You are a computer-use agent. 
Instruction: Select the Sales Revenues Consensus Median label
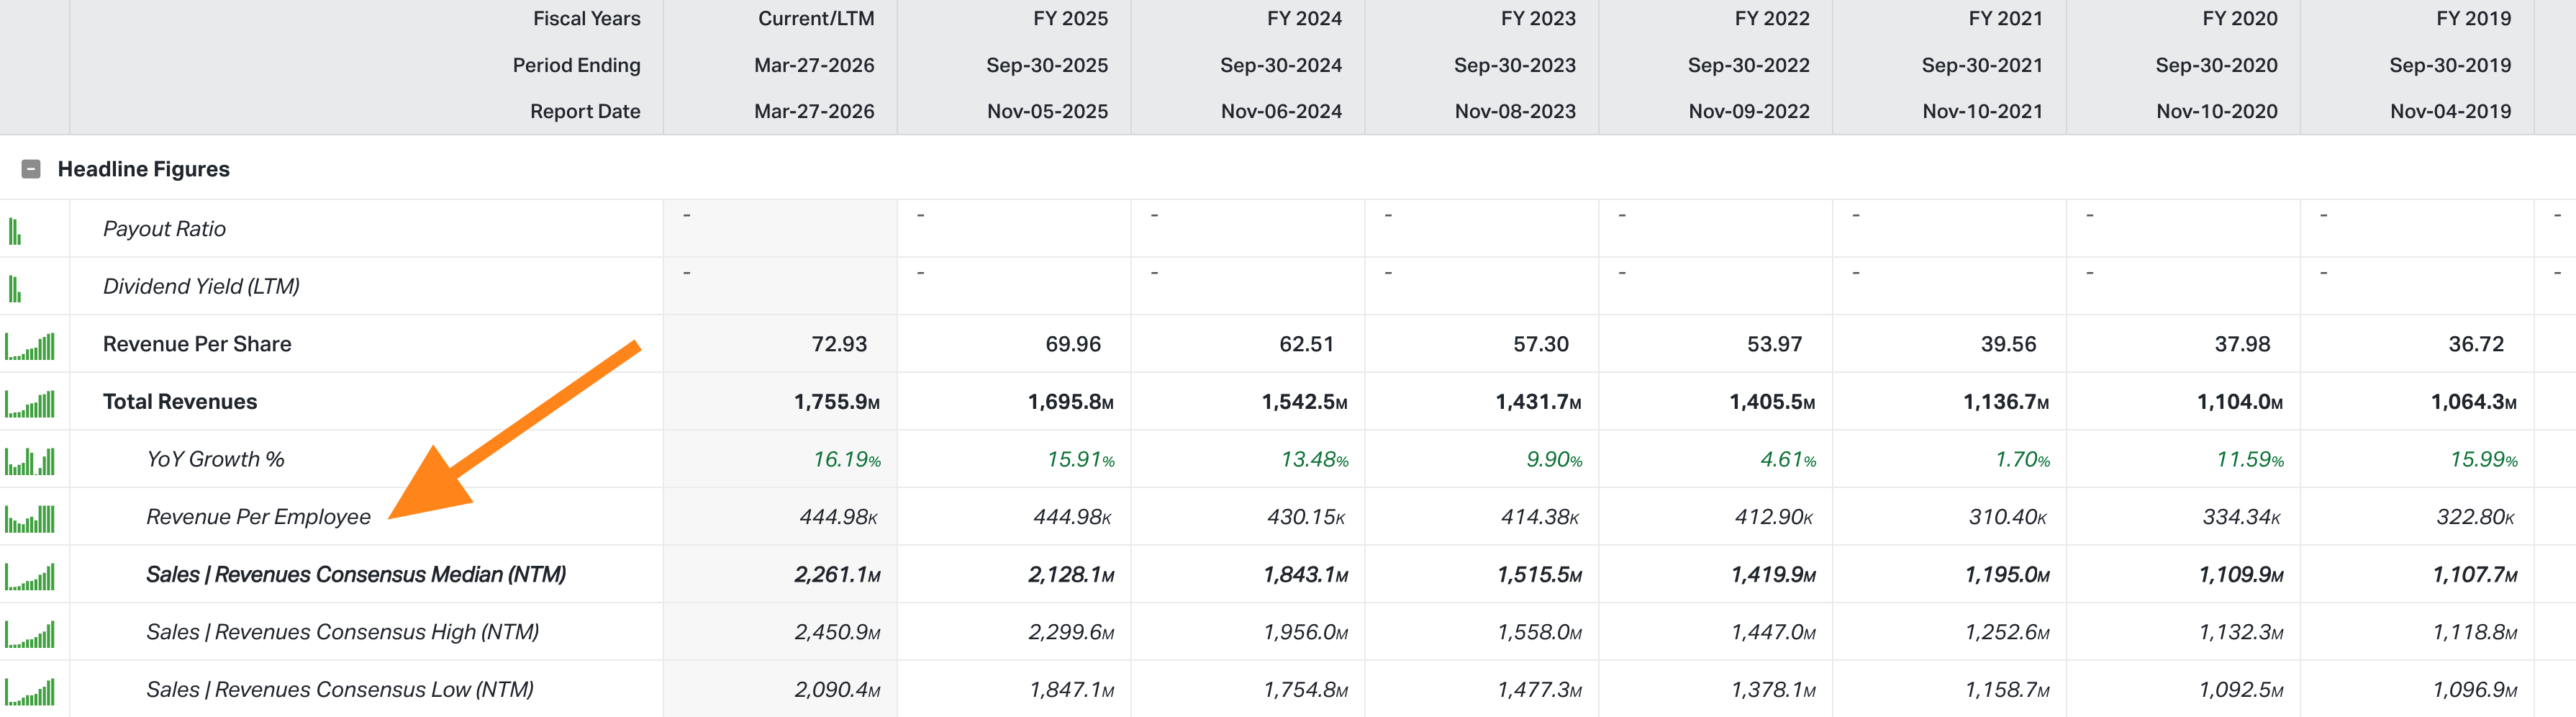356,575
